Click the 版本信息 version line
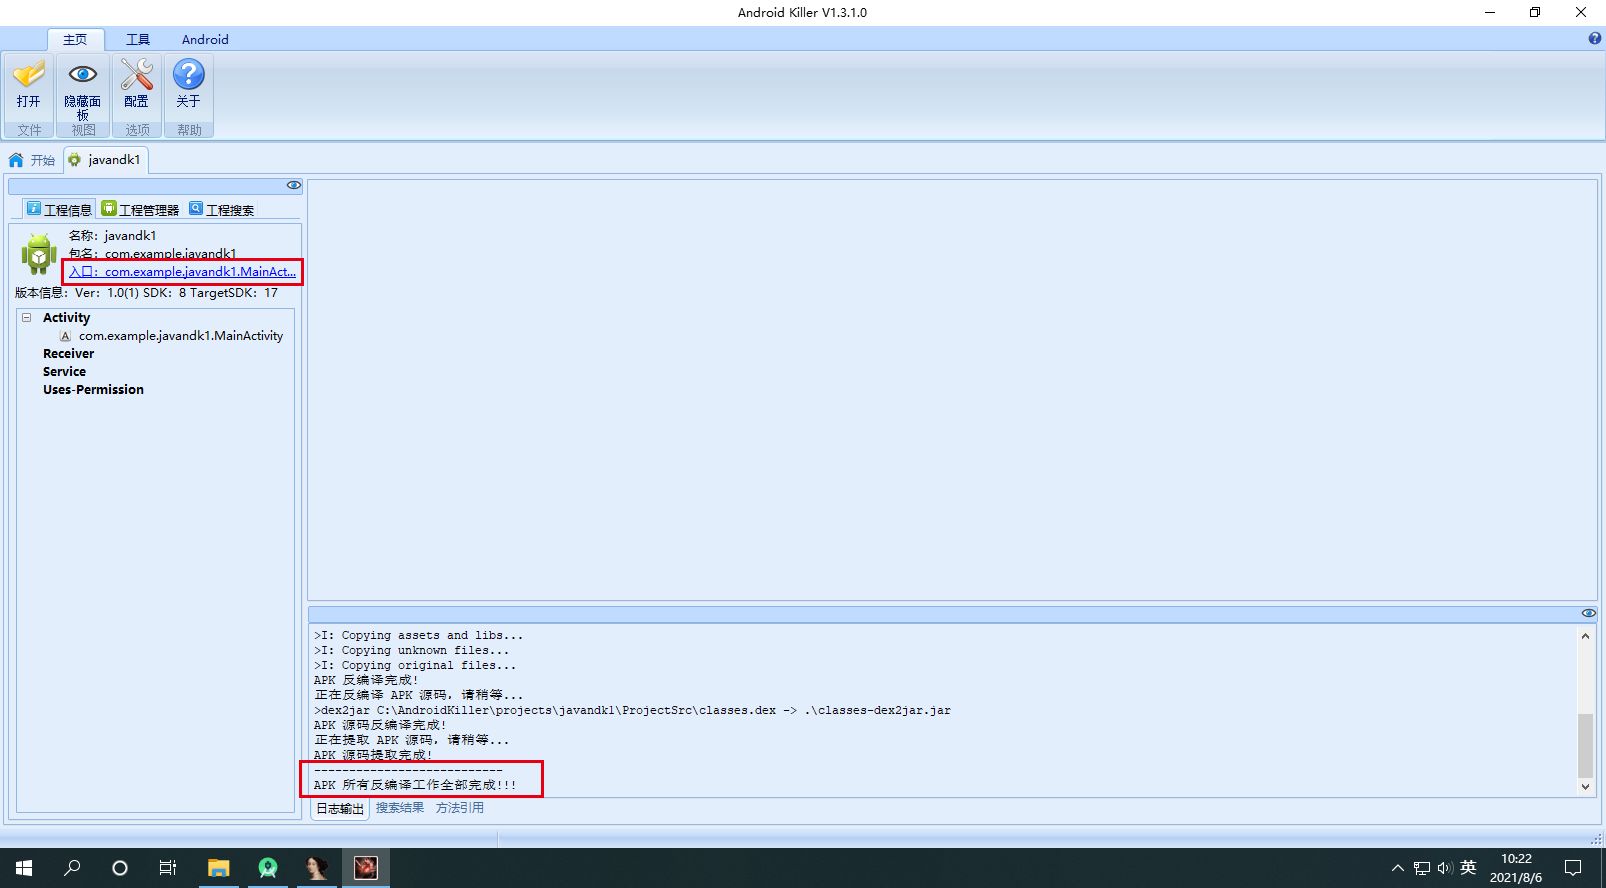The width and height of the screenshot is (1606, 888). click(x=146, y=293)
